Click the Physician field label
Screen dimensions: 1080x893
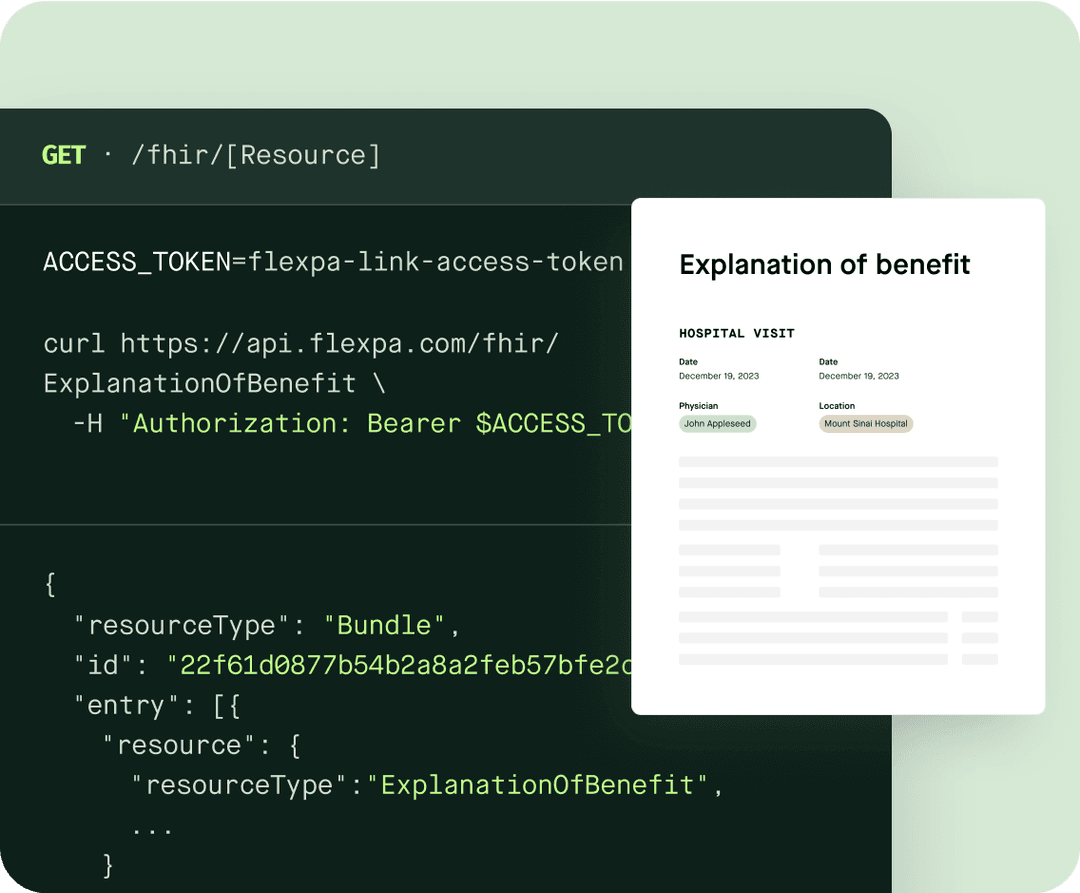pyautogui.click(x=698, y=406)
